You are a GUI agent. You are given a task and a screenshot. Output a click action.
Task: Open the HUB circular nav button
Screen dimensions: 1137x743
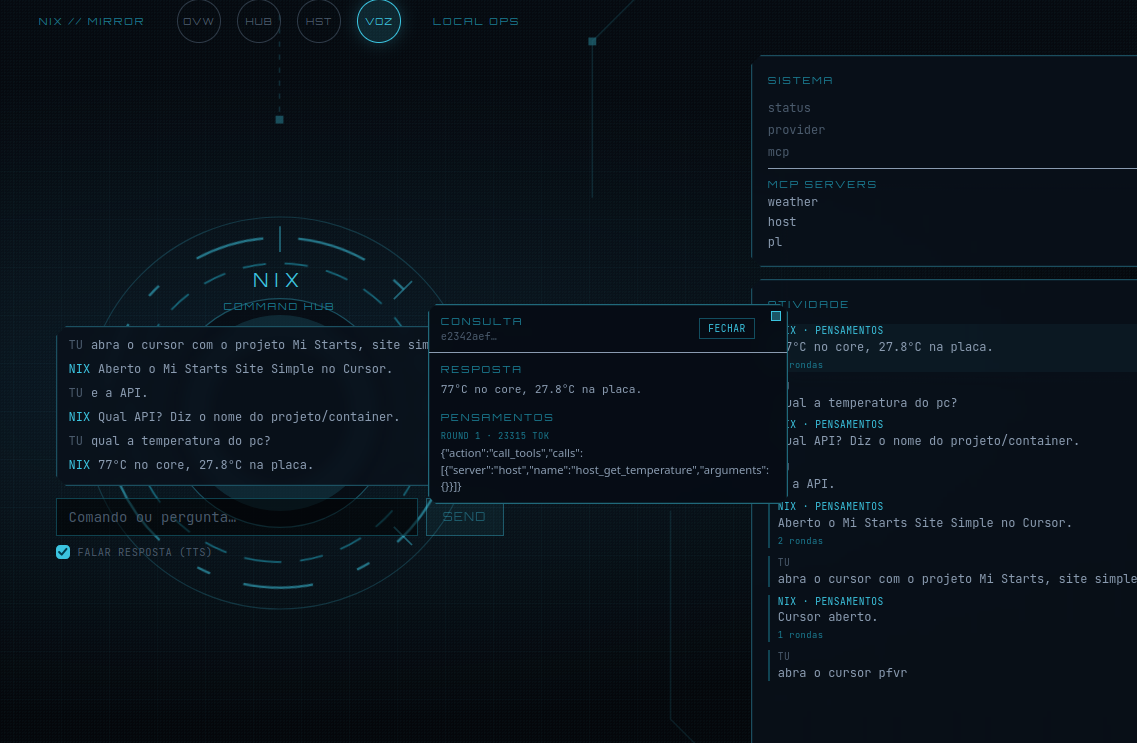pos(259,22)
